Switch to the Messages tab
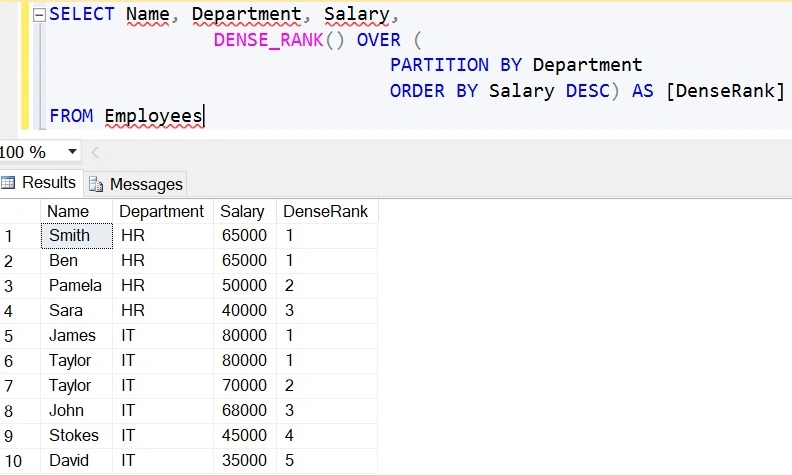 136,184
